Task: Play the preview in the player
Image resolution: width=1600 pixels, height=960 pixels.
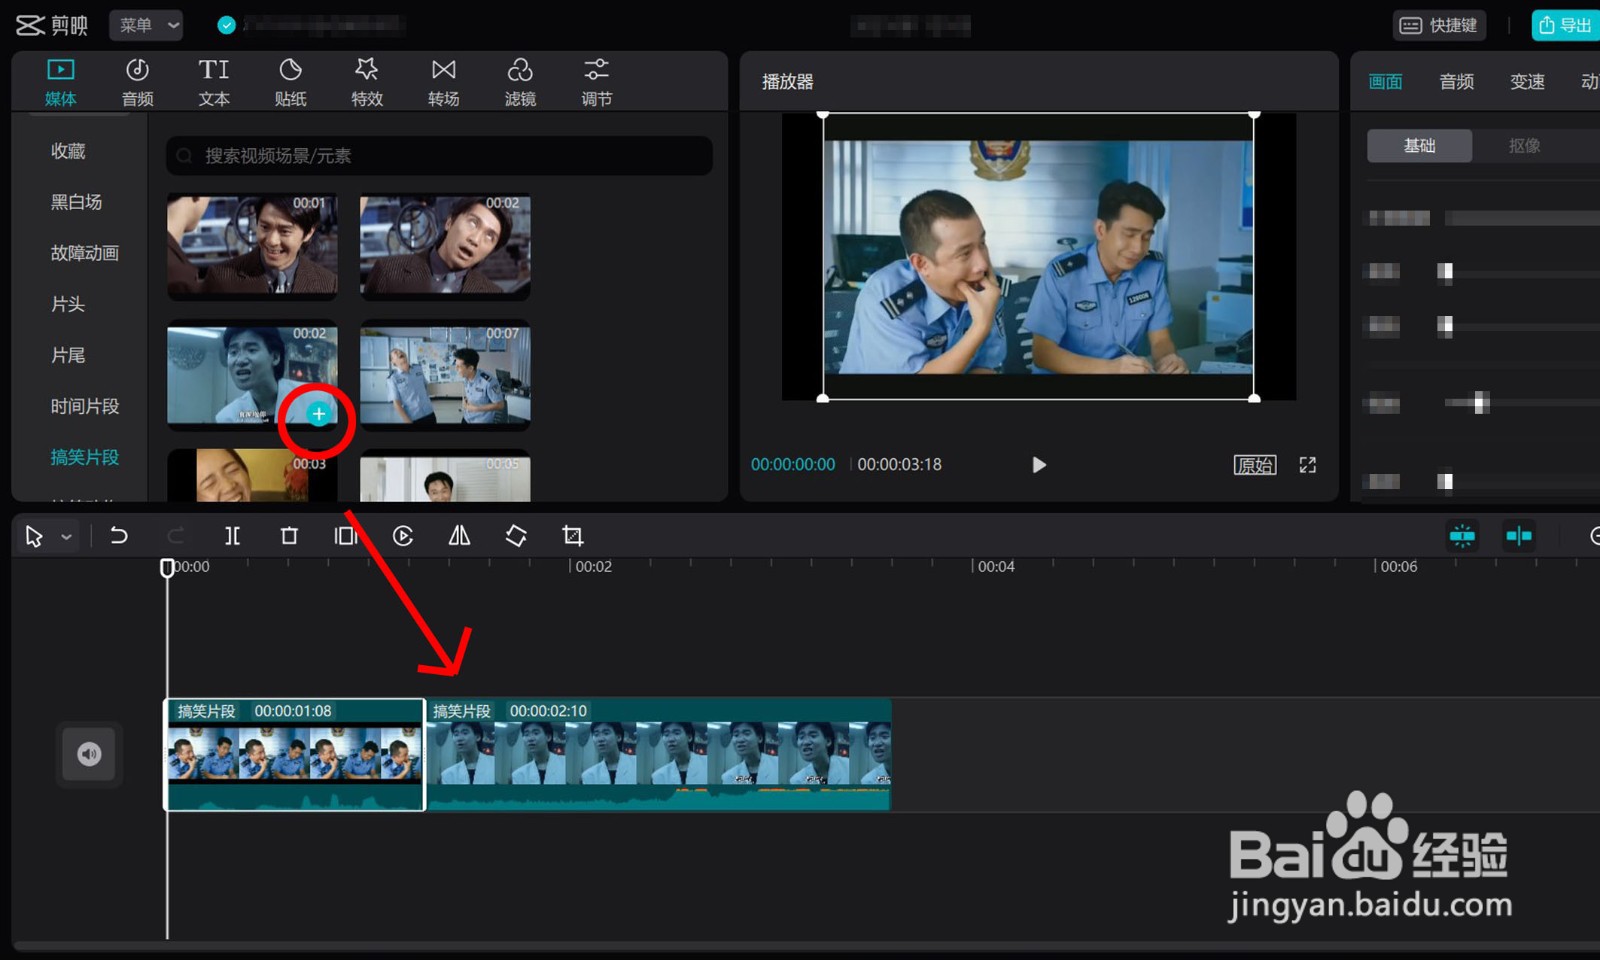Action: (x=1039, y=465)
